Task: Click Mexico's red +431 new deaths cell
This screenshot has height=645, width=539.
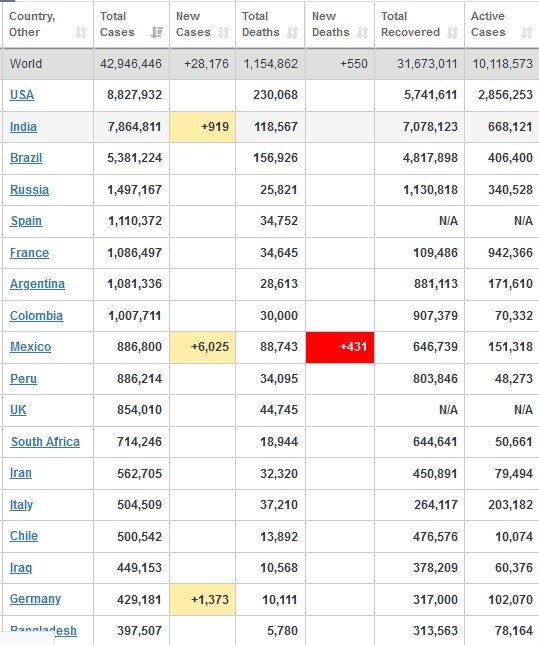Action: pyautogui.click(x=340, y=347)
